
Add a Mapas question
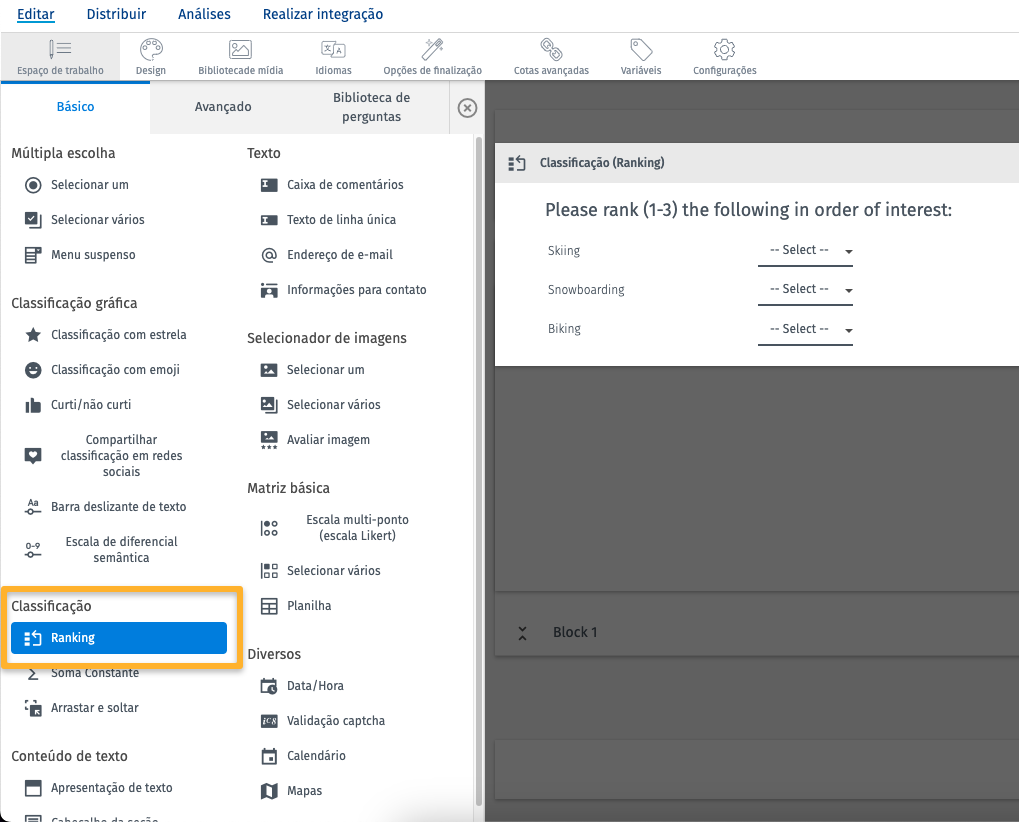pos(292,791)
